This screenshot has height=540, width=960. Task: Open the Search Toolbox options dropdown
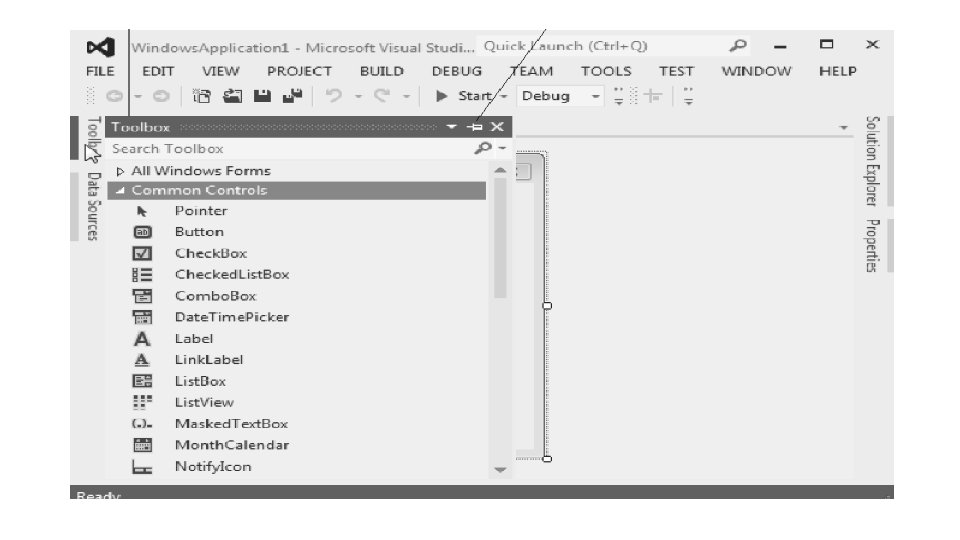(502, 148)
